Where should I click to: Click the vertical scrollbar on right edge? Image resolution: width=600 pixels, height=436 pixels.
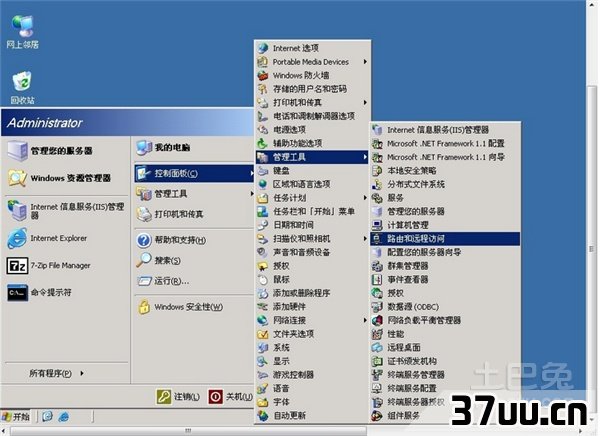tap(592, 249)
